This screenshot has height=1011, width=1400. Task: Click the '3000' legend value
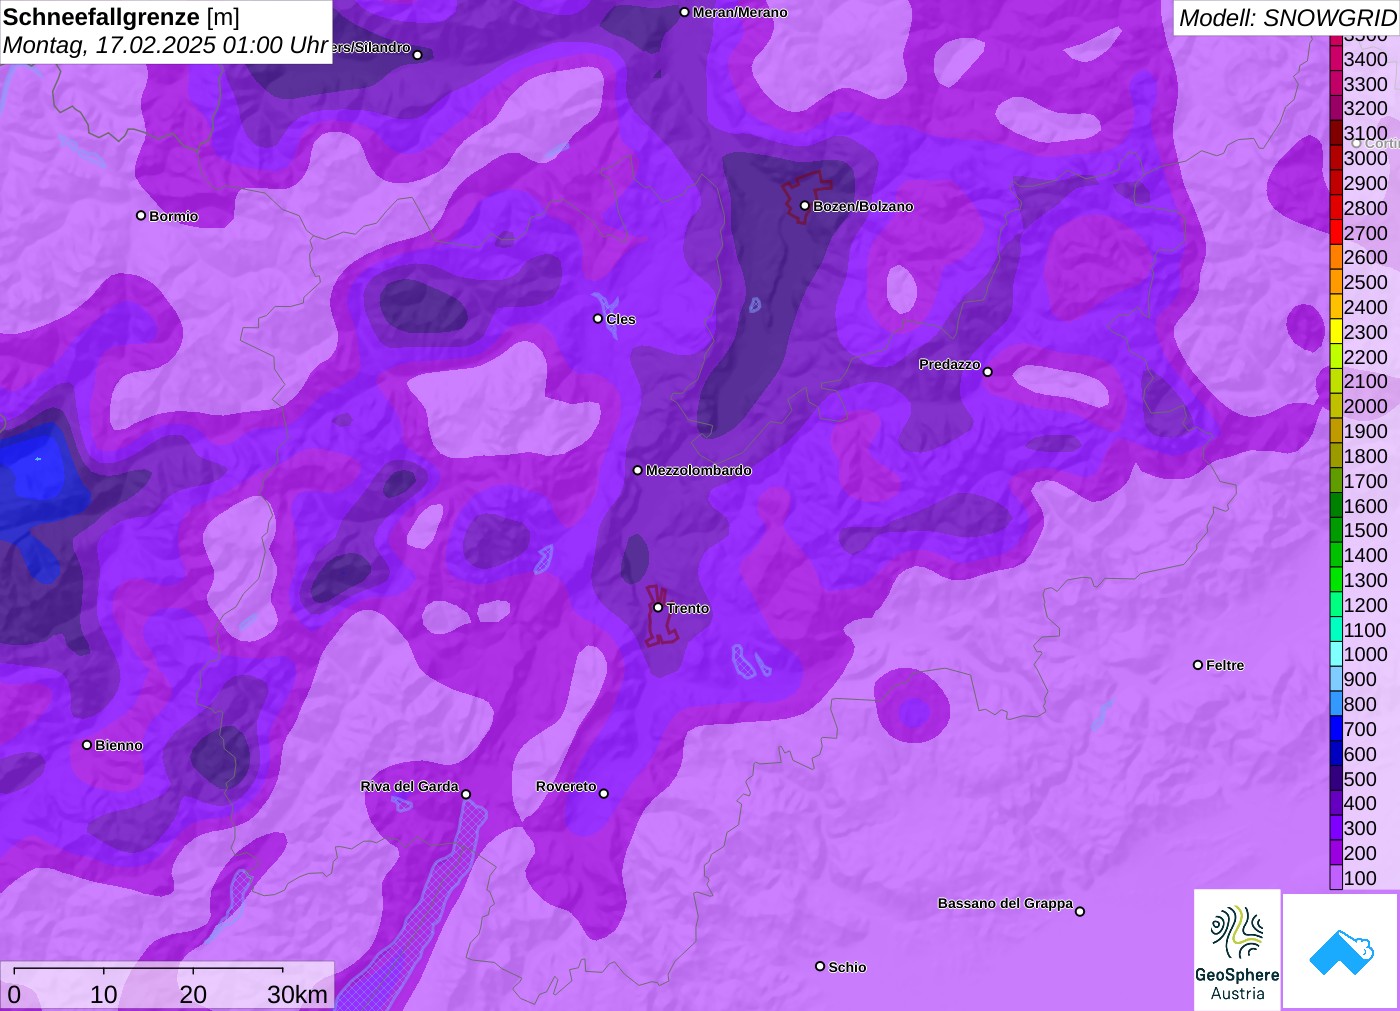pos(1365,158)
